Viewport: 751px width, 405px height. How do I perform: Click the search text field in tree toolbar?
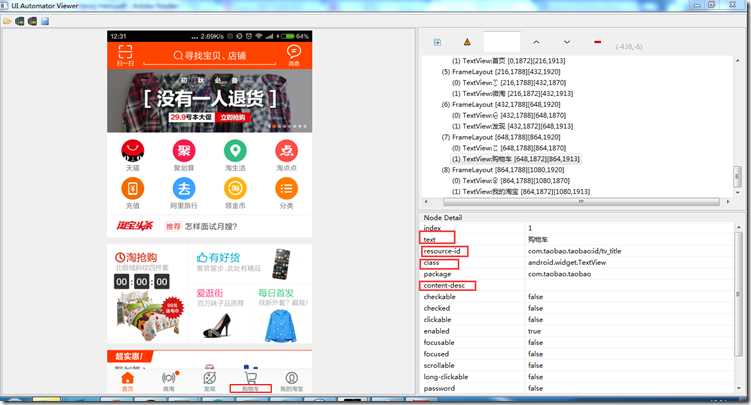pyautogui.click(x=501, y=42)
